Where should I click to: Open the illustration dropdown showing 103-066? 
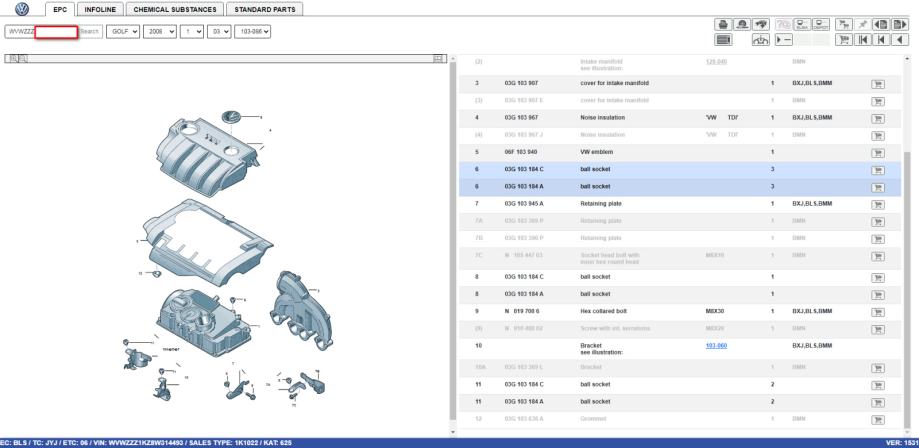click(x=253, y=32)
